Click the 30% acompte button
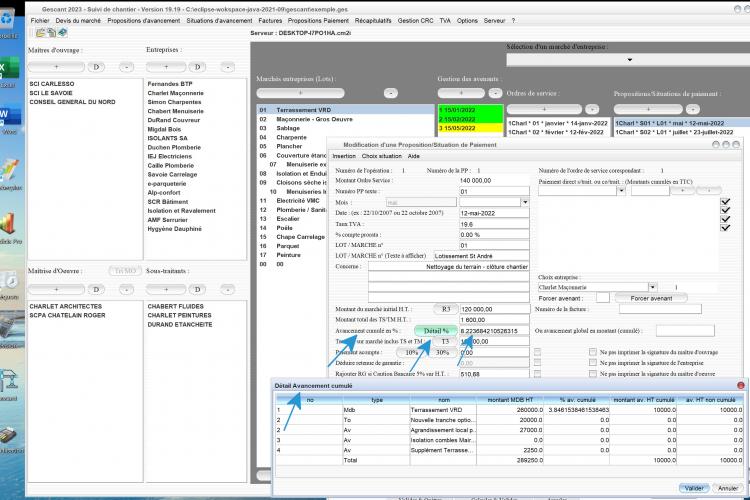 [442, 352]
